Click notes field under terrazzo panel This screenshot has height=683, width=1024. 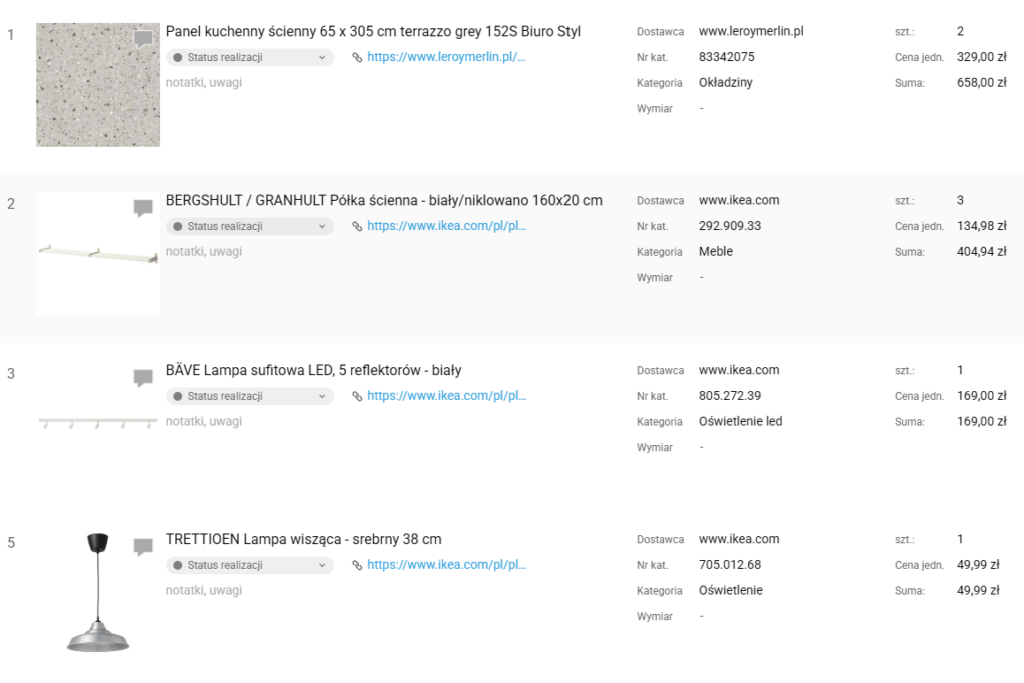[x=204, y=83]
